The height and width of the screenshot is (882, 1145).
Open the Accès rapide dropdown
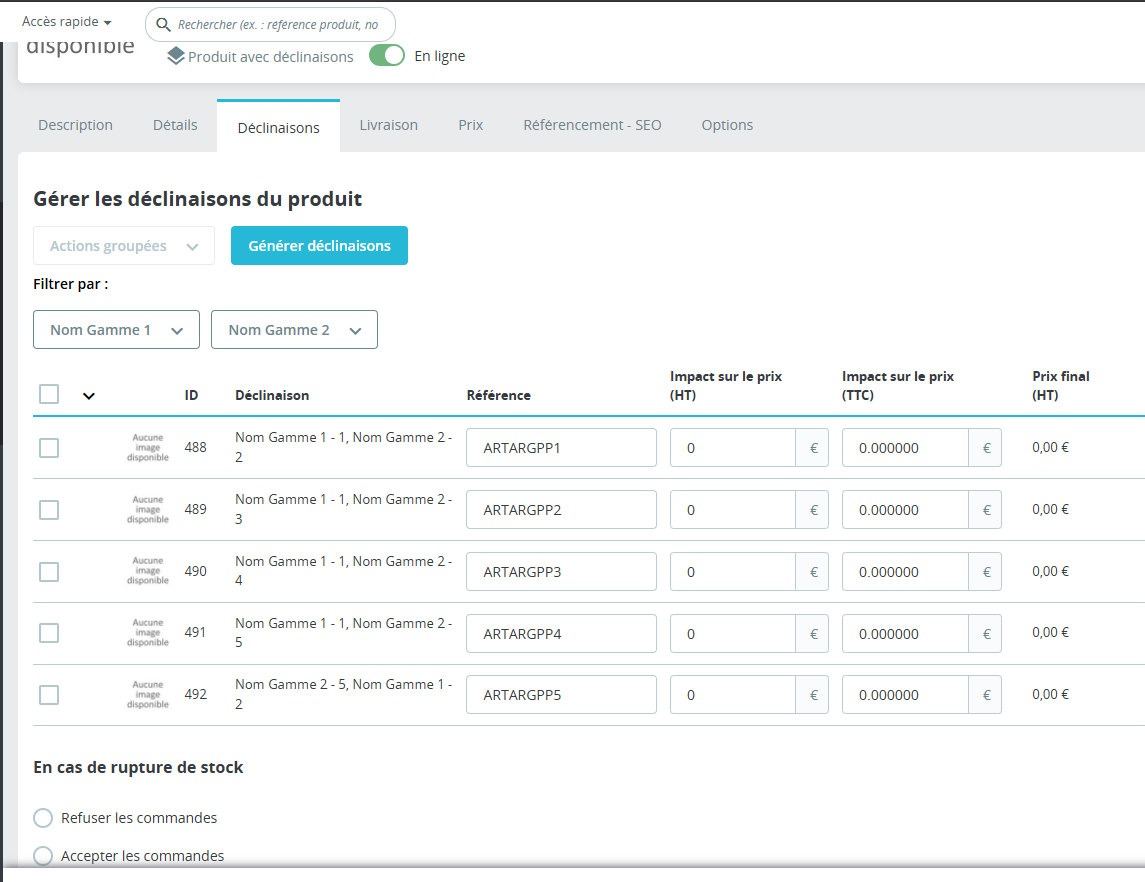66,22
